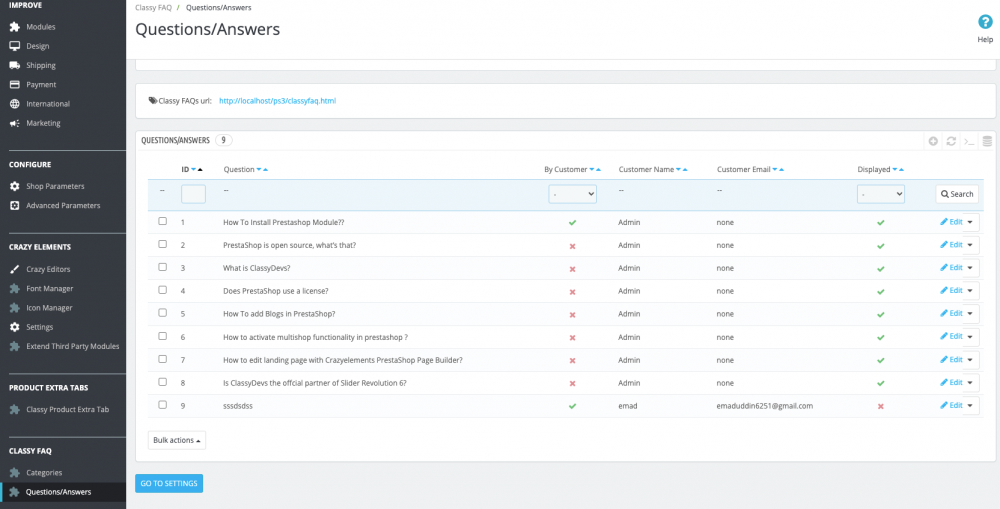Click the Icon Manager puzzle icon

15,307
